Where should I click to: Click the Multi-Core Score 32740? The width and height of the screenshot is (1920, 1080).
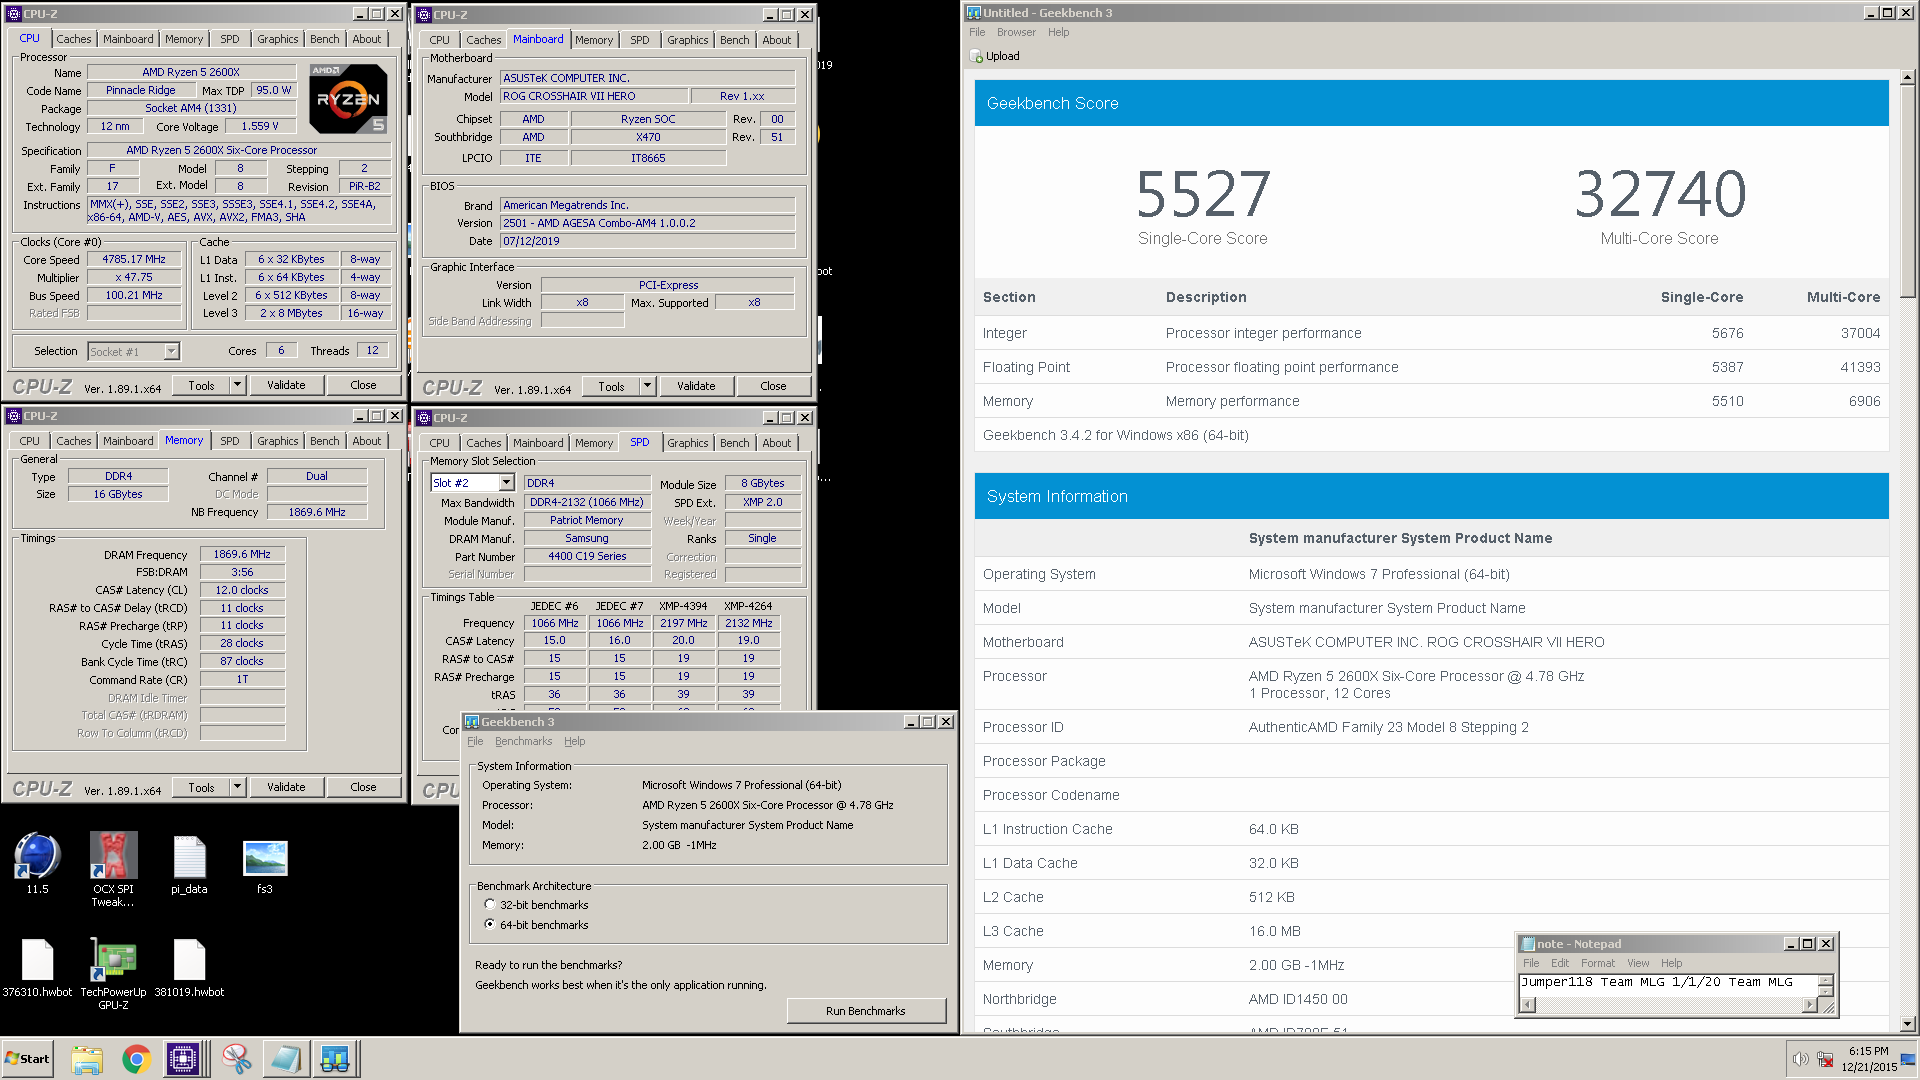point(1660,194)
